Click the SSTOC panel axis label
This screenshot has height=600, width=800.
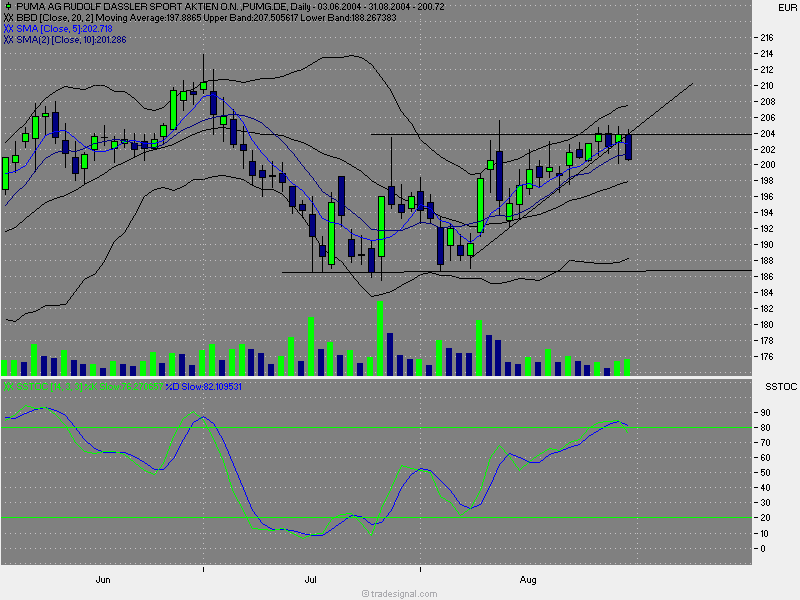pos(780,385)
